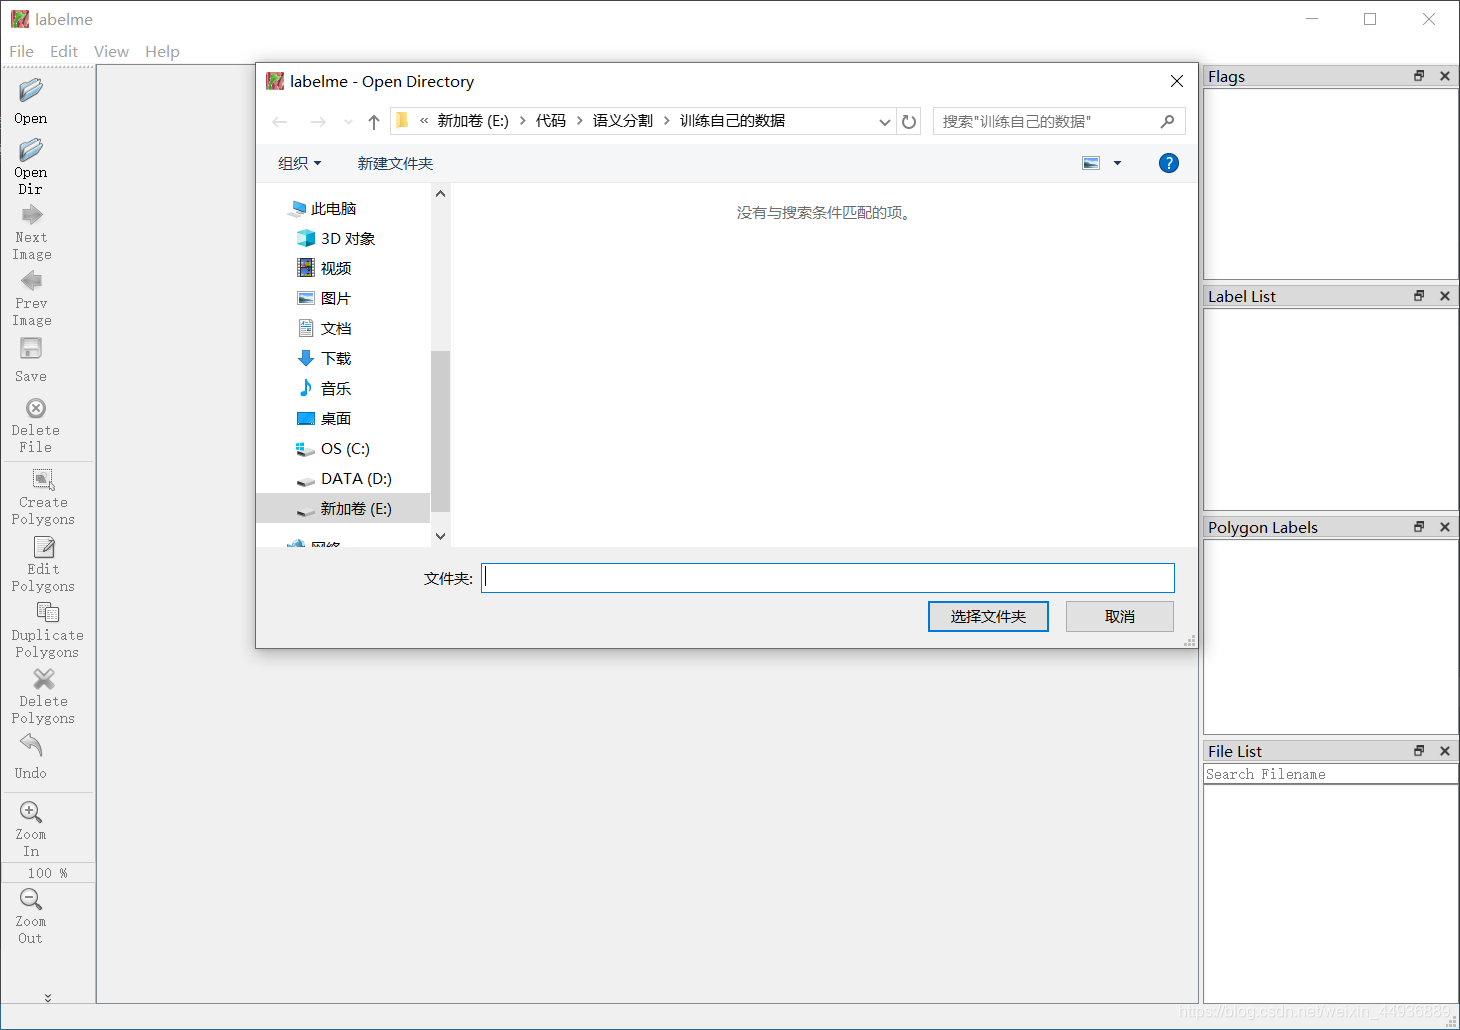
Task: Click 选择文件夹 button
Action: pyautogui.click(x=988, y=616)
